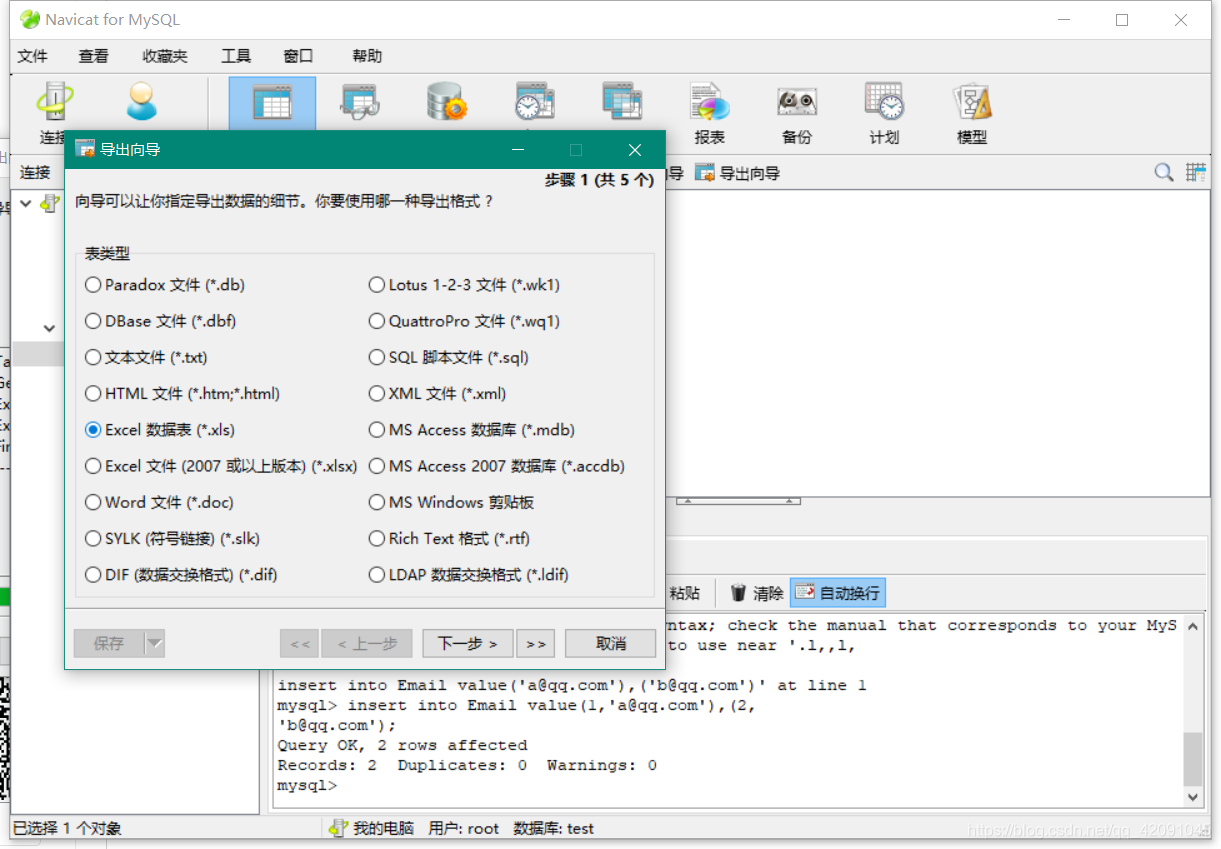Viewport: 1221px width, 849px height.
Task: Select DIF (*.dif) format
Action: click(x=181, y=575)
